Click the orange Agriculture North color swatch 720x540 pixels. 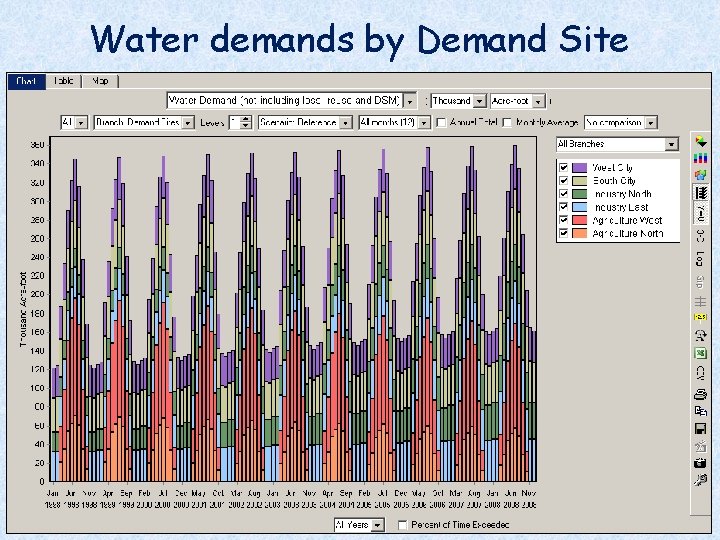point(579,233)
